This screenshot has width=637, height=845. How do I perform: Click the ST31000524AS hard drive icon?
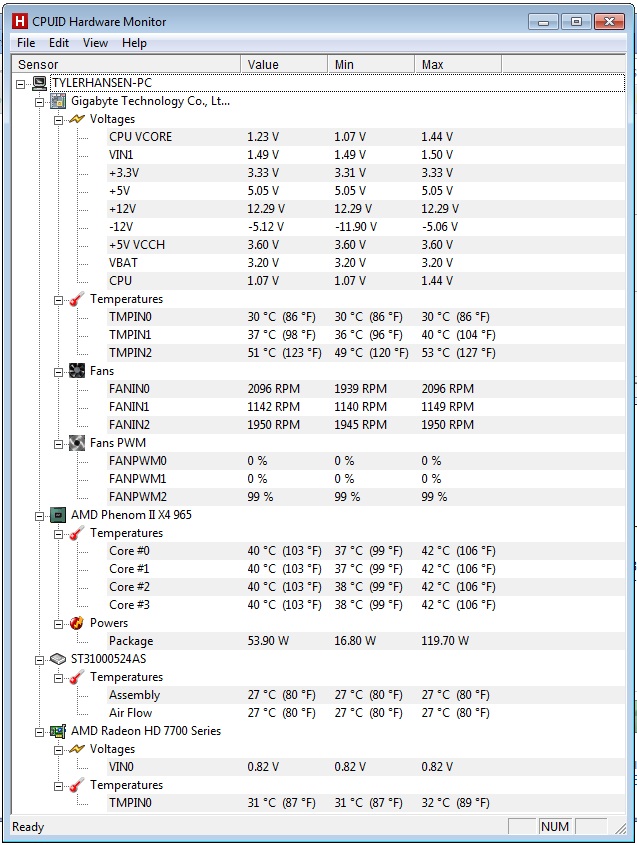tap(58, 659)
